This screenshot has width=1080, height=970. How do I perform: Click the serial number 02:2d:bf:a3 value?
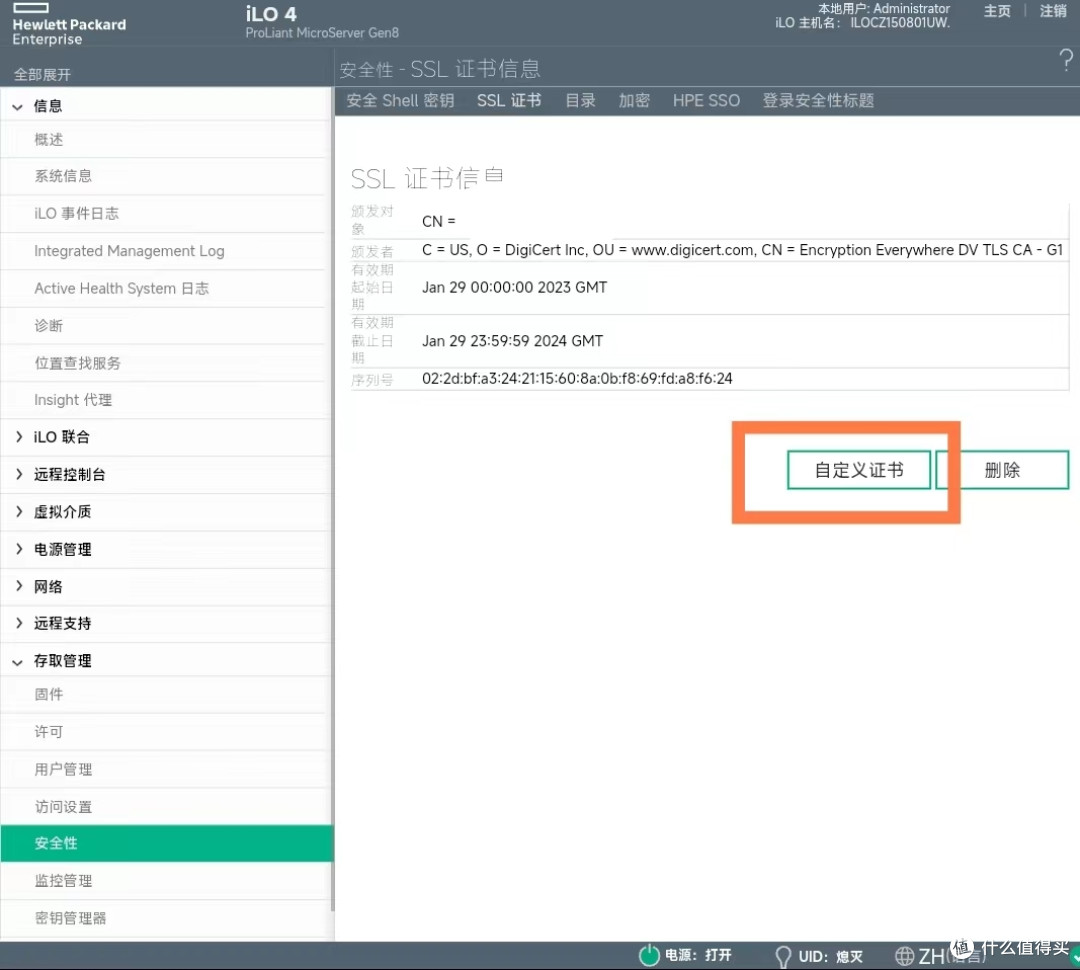pyautogui.click(x=577, y=378)
